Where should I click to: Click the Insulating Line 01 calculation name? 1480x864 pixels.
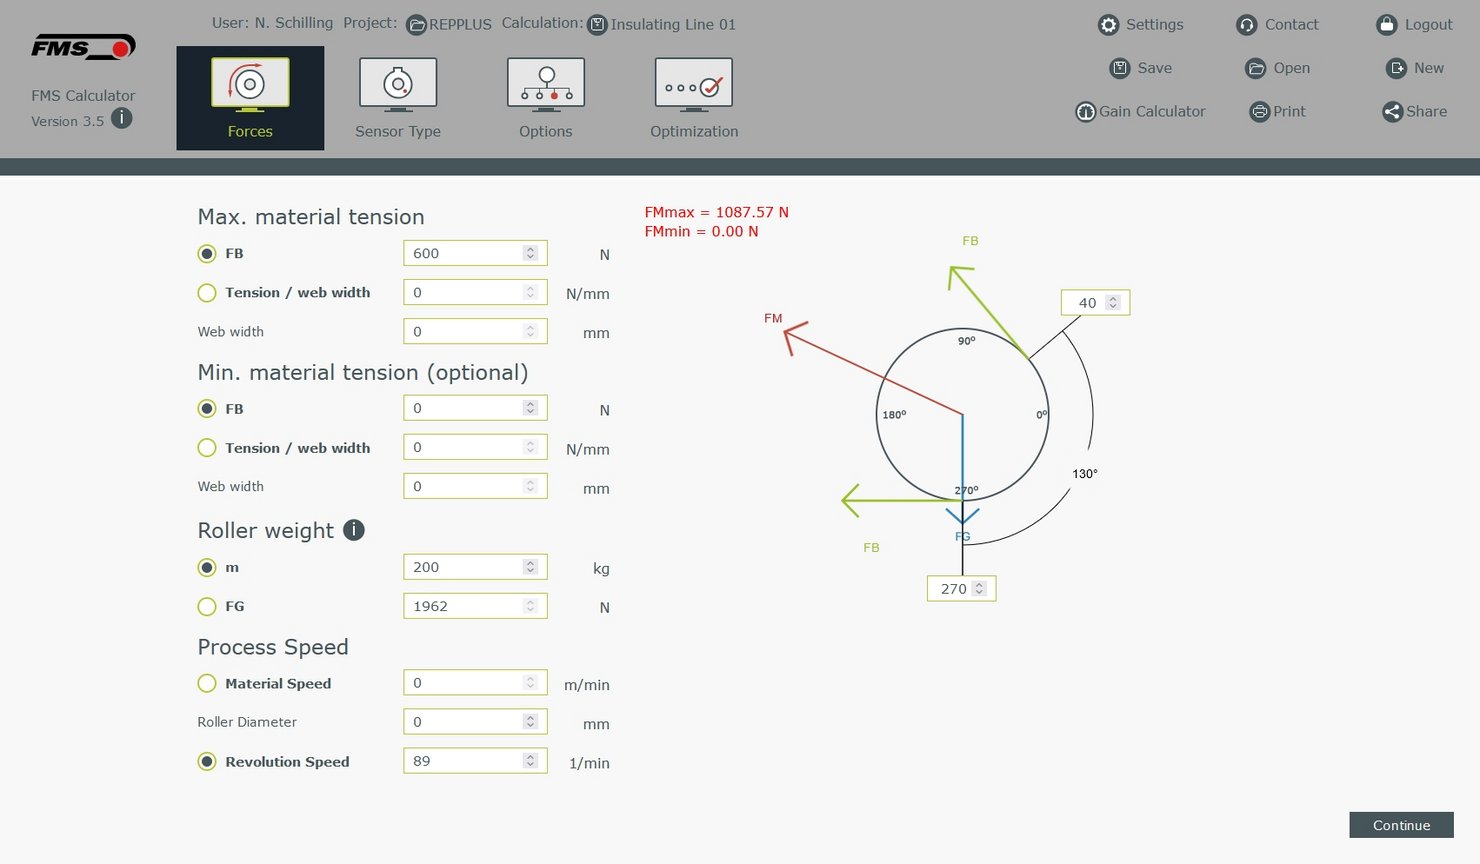pos(673,25)
